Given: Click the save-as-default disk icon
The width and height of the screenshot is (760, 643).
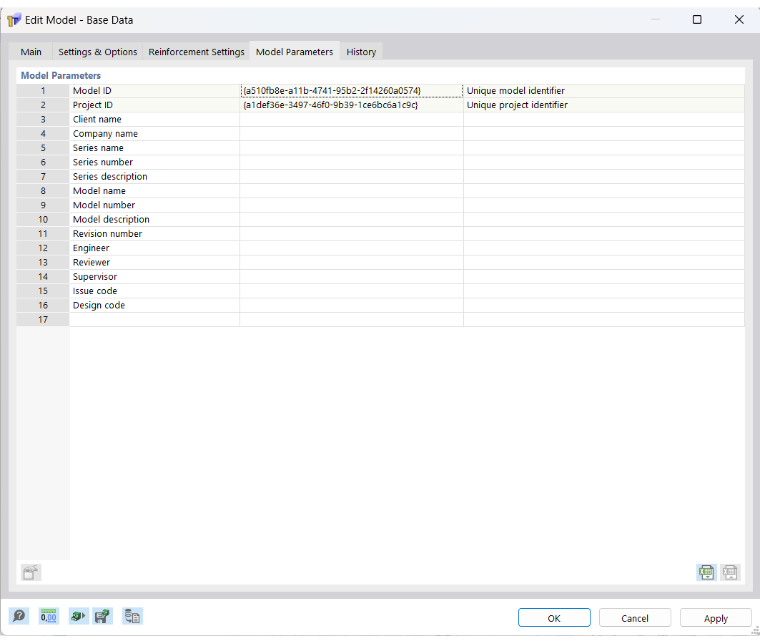Looking at the screenshot, I should 103,616.
